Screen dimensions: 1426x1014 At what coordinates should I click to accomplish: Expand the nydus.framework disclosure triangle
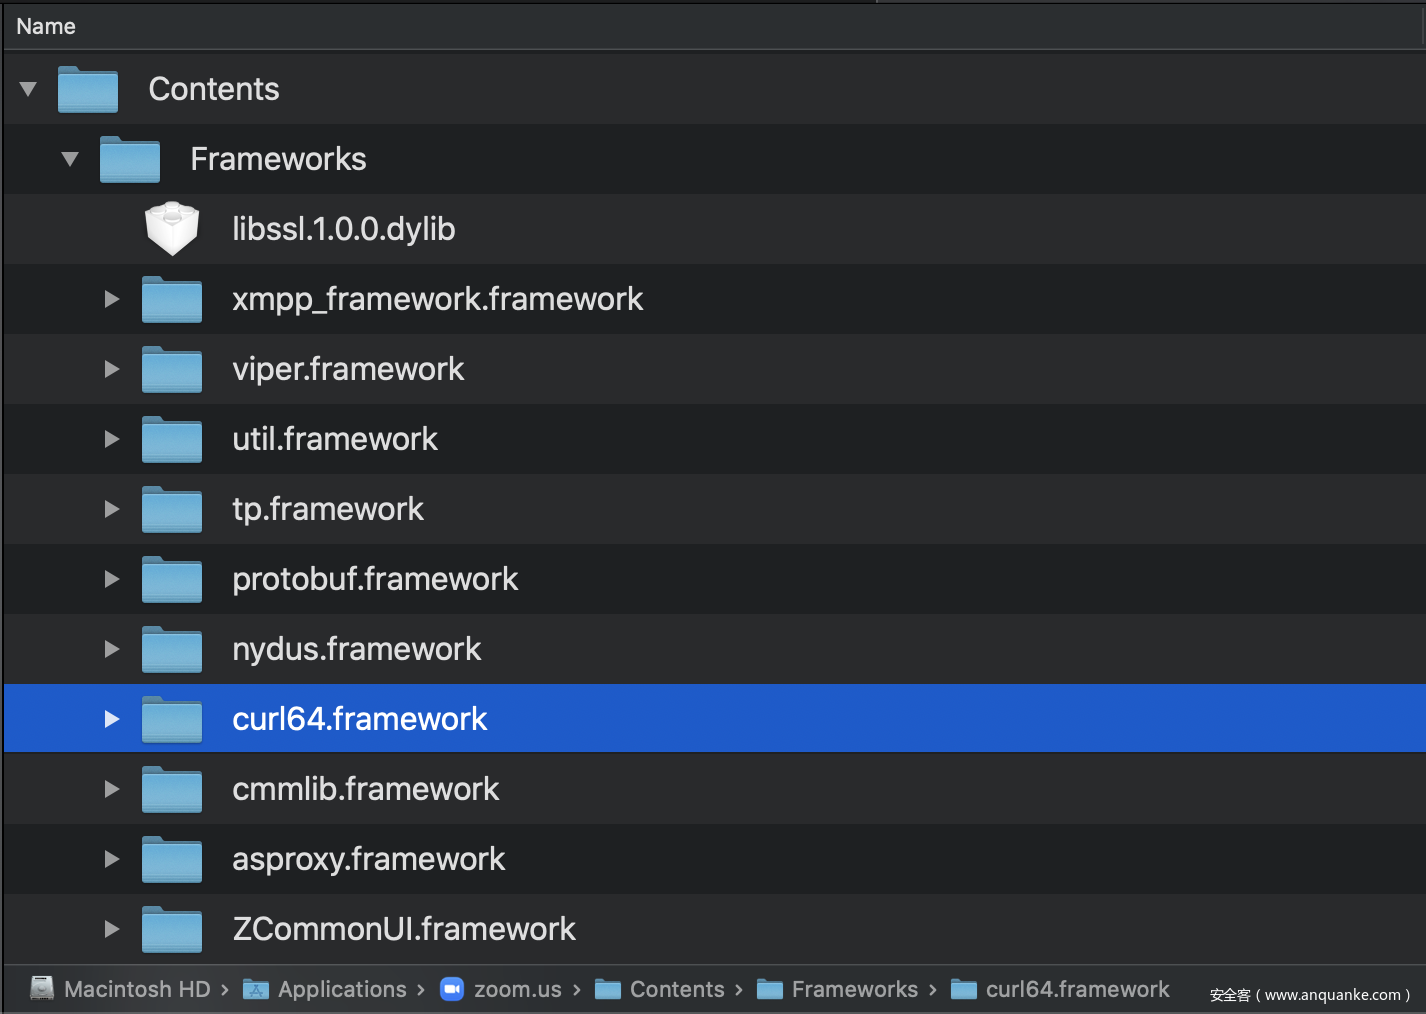[112, 649]
